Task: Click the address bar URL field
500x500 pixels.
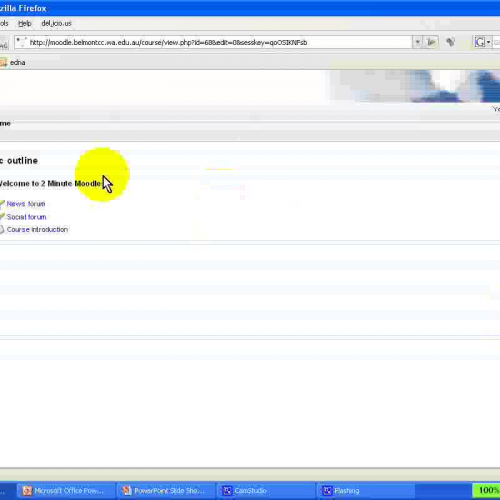Action: tap(213, 42)
